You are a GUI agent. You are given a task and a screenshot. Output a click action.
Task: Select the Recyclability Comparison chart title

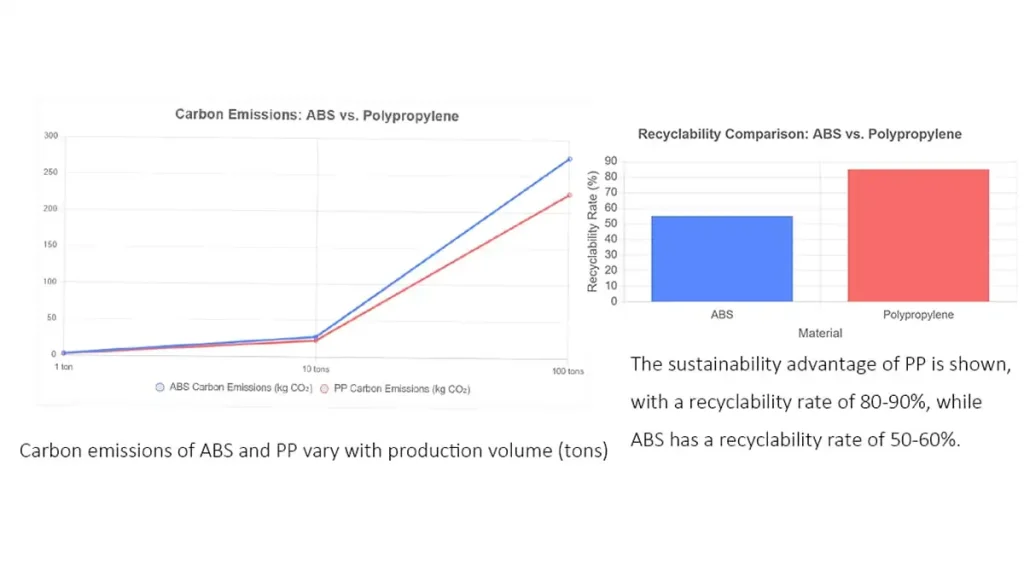pyautogui.click(x=800, y=133)
